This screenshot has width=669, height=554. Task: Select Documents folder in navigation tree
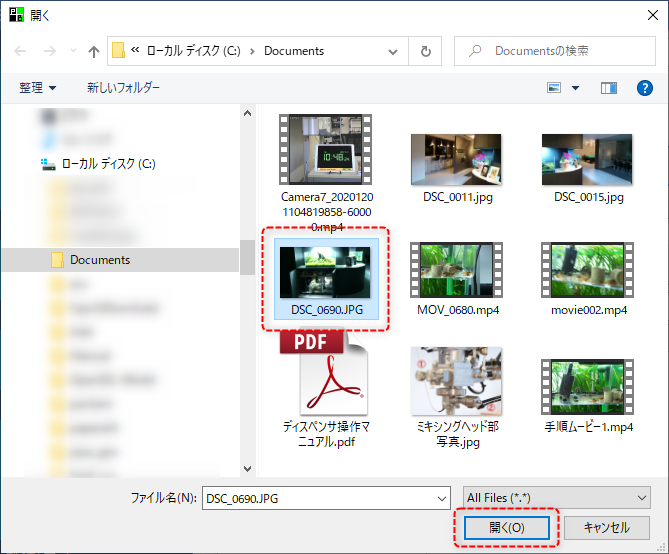[99, 260]
